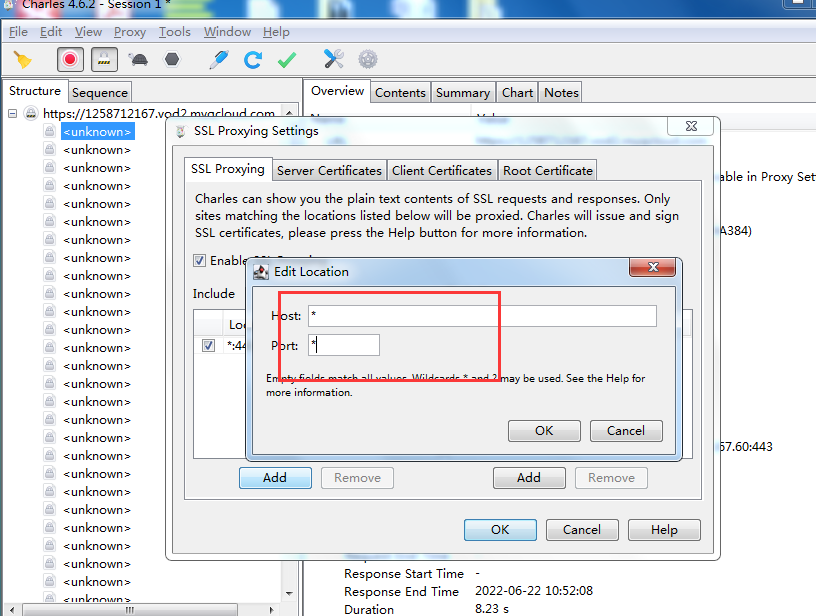Open the Proxy menu
The width and height of the screenshot is (816, 616).
(130, 32)
